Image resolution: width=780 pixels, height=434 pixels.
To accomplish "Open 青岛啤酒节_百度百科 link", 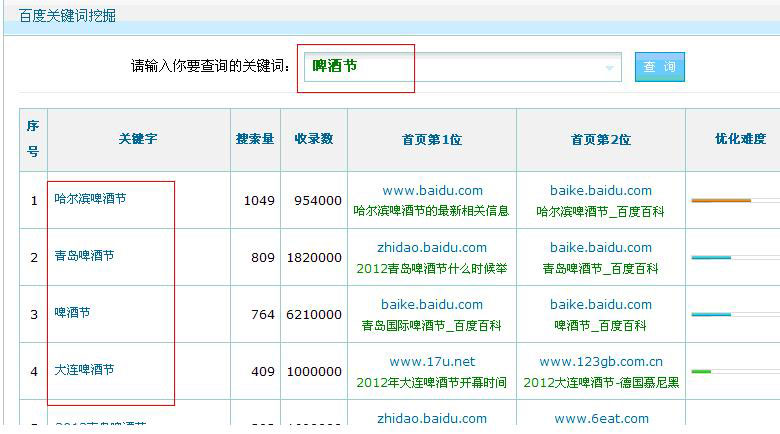I will pos(600,269).
